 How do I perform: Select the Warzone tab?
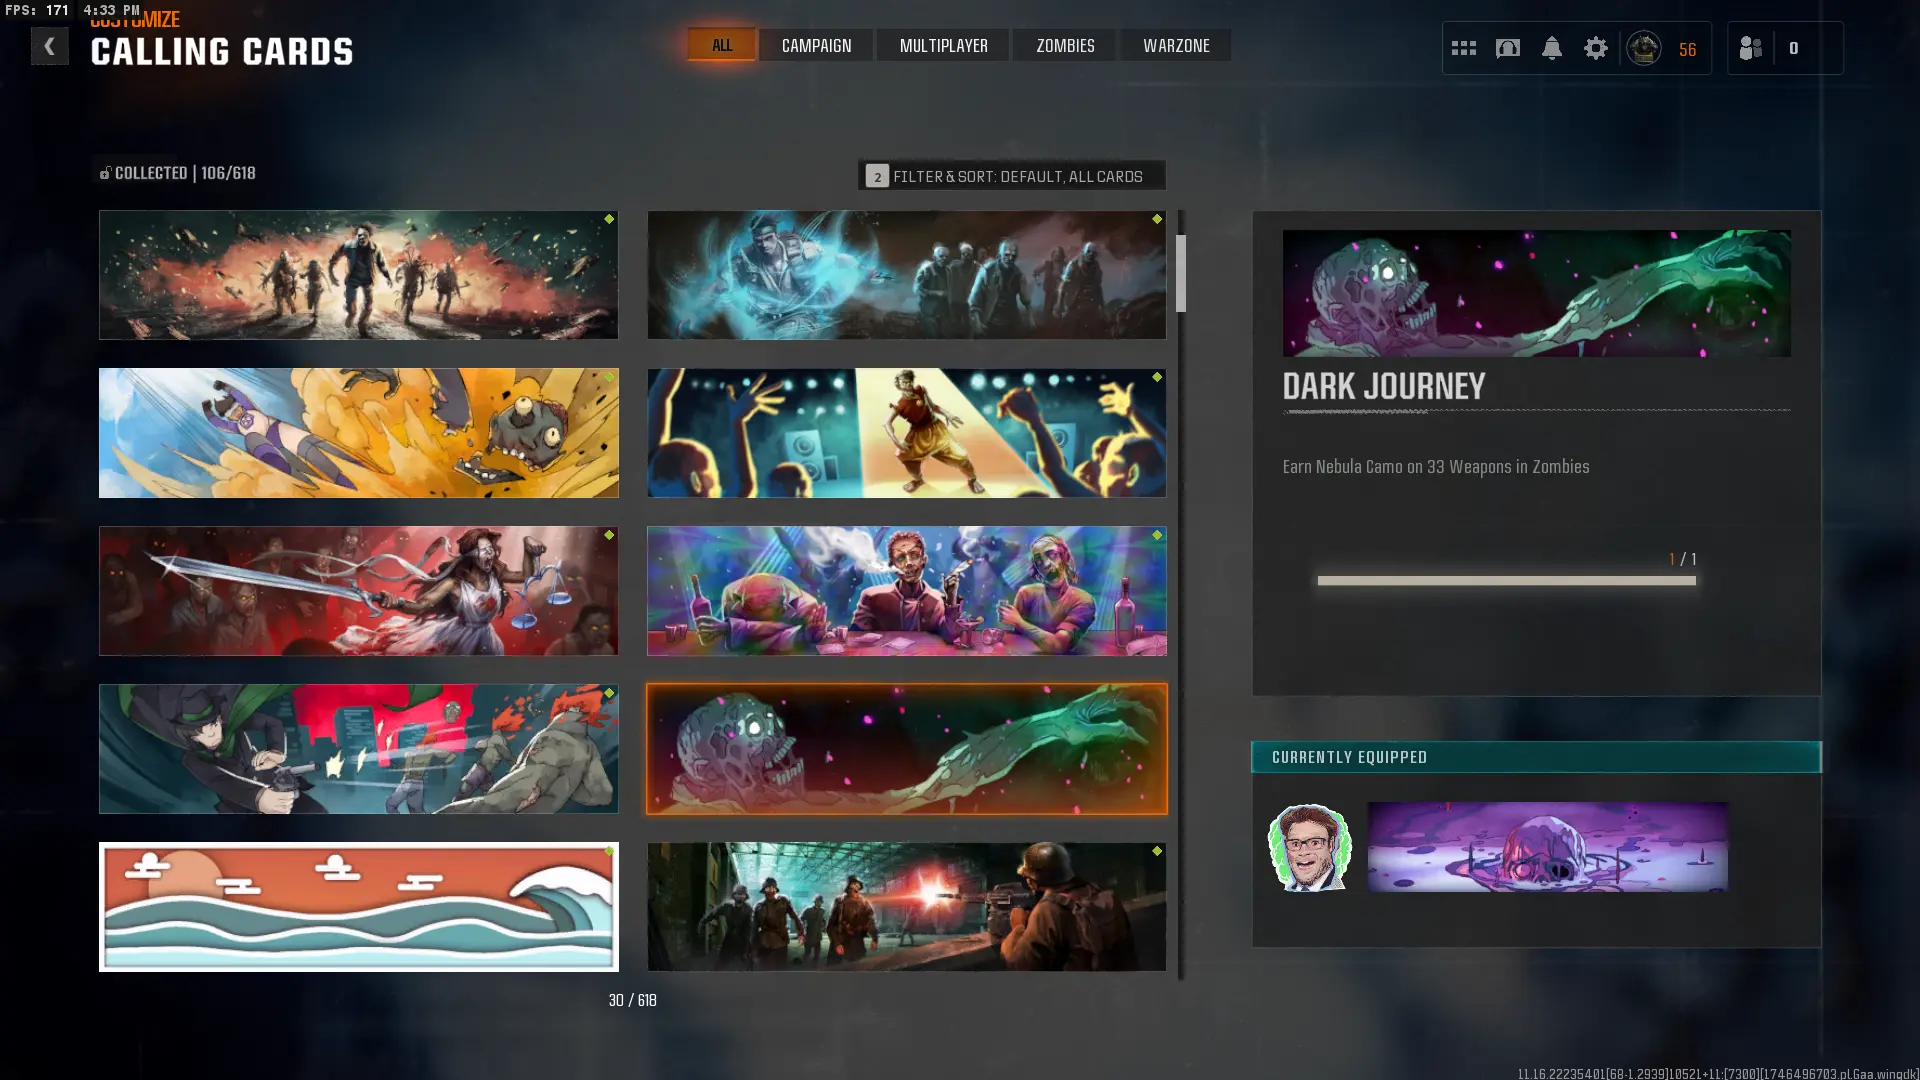(x=1176, y=46)
